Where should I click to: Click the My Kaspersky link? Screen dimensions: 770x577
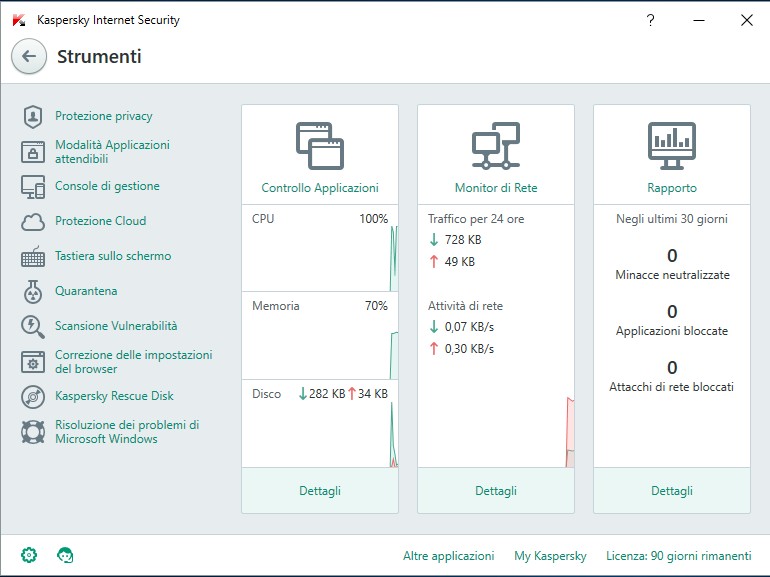(550, 556)
